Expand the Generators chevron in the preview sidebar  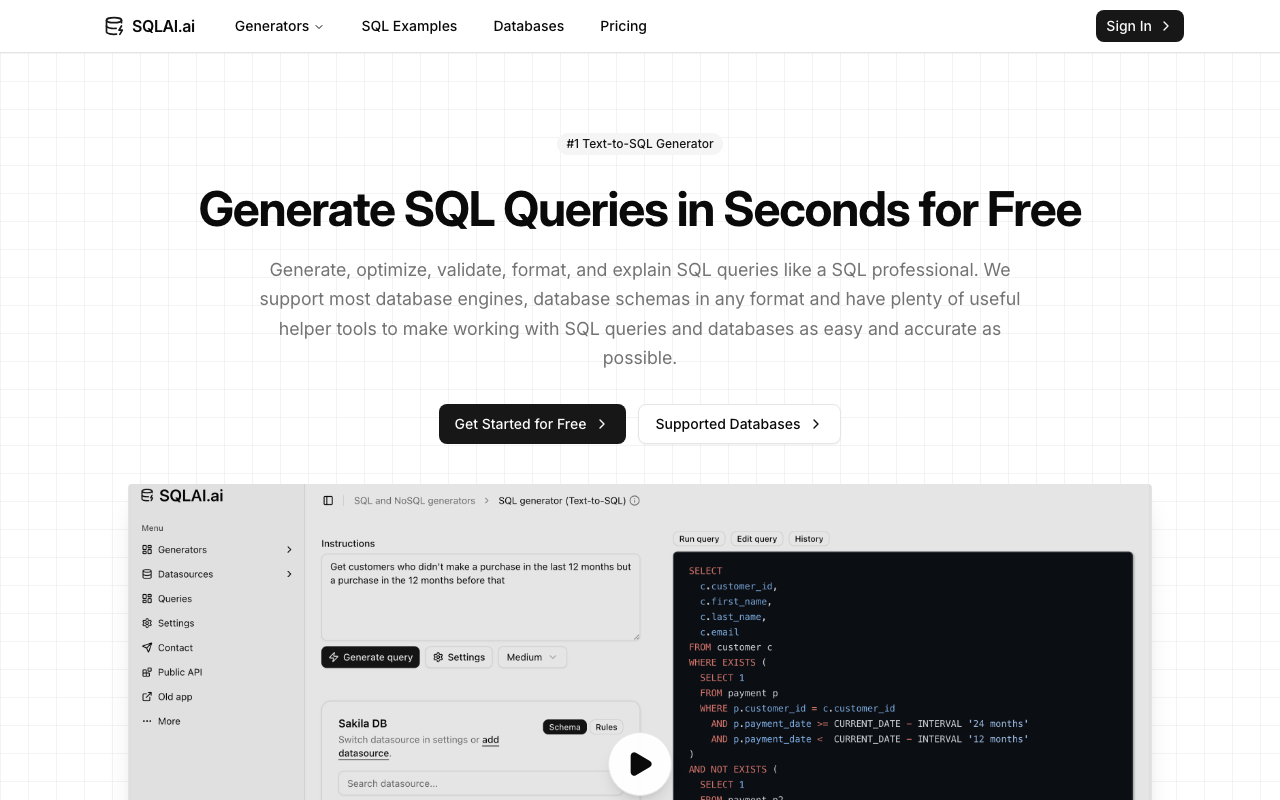pyautogui.click(x=289, y=550)
